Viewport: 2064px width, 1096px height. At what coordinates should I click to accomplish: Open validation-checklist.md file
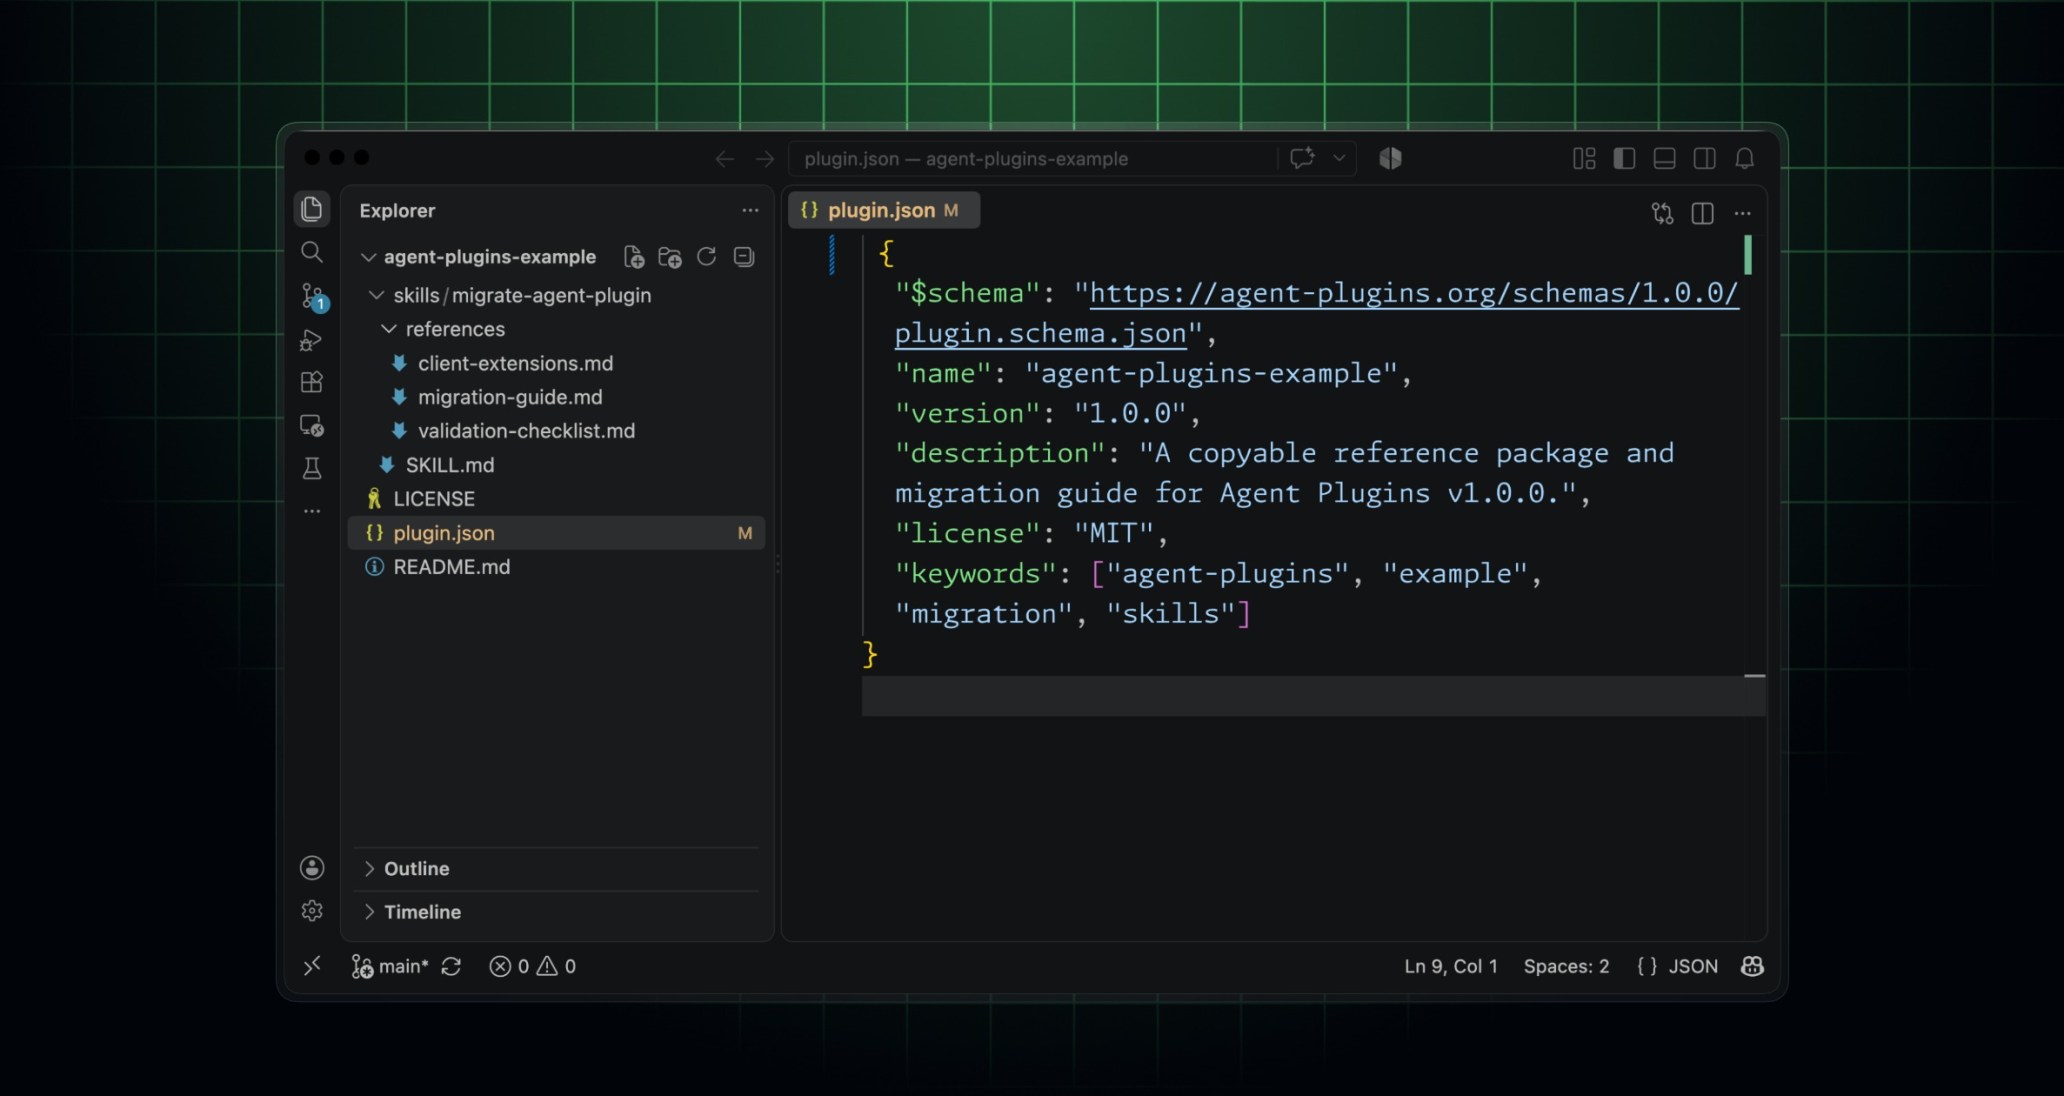[x=556, y=431]
